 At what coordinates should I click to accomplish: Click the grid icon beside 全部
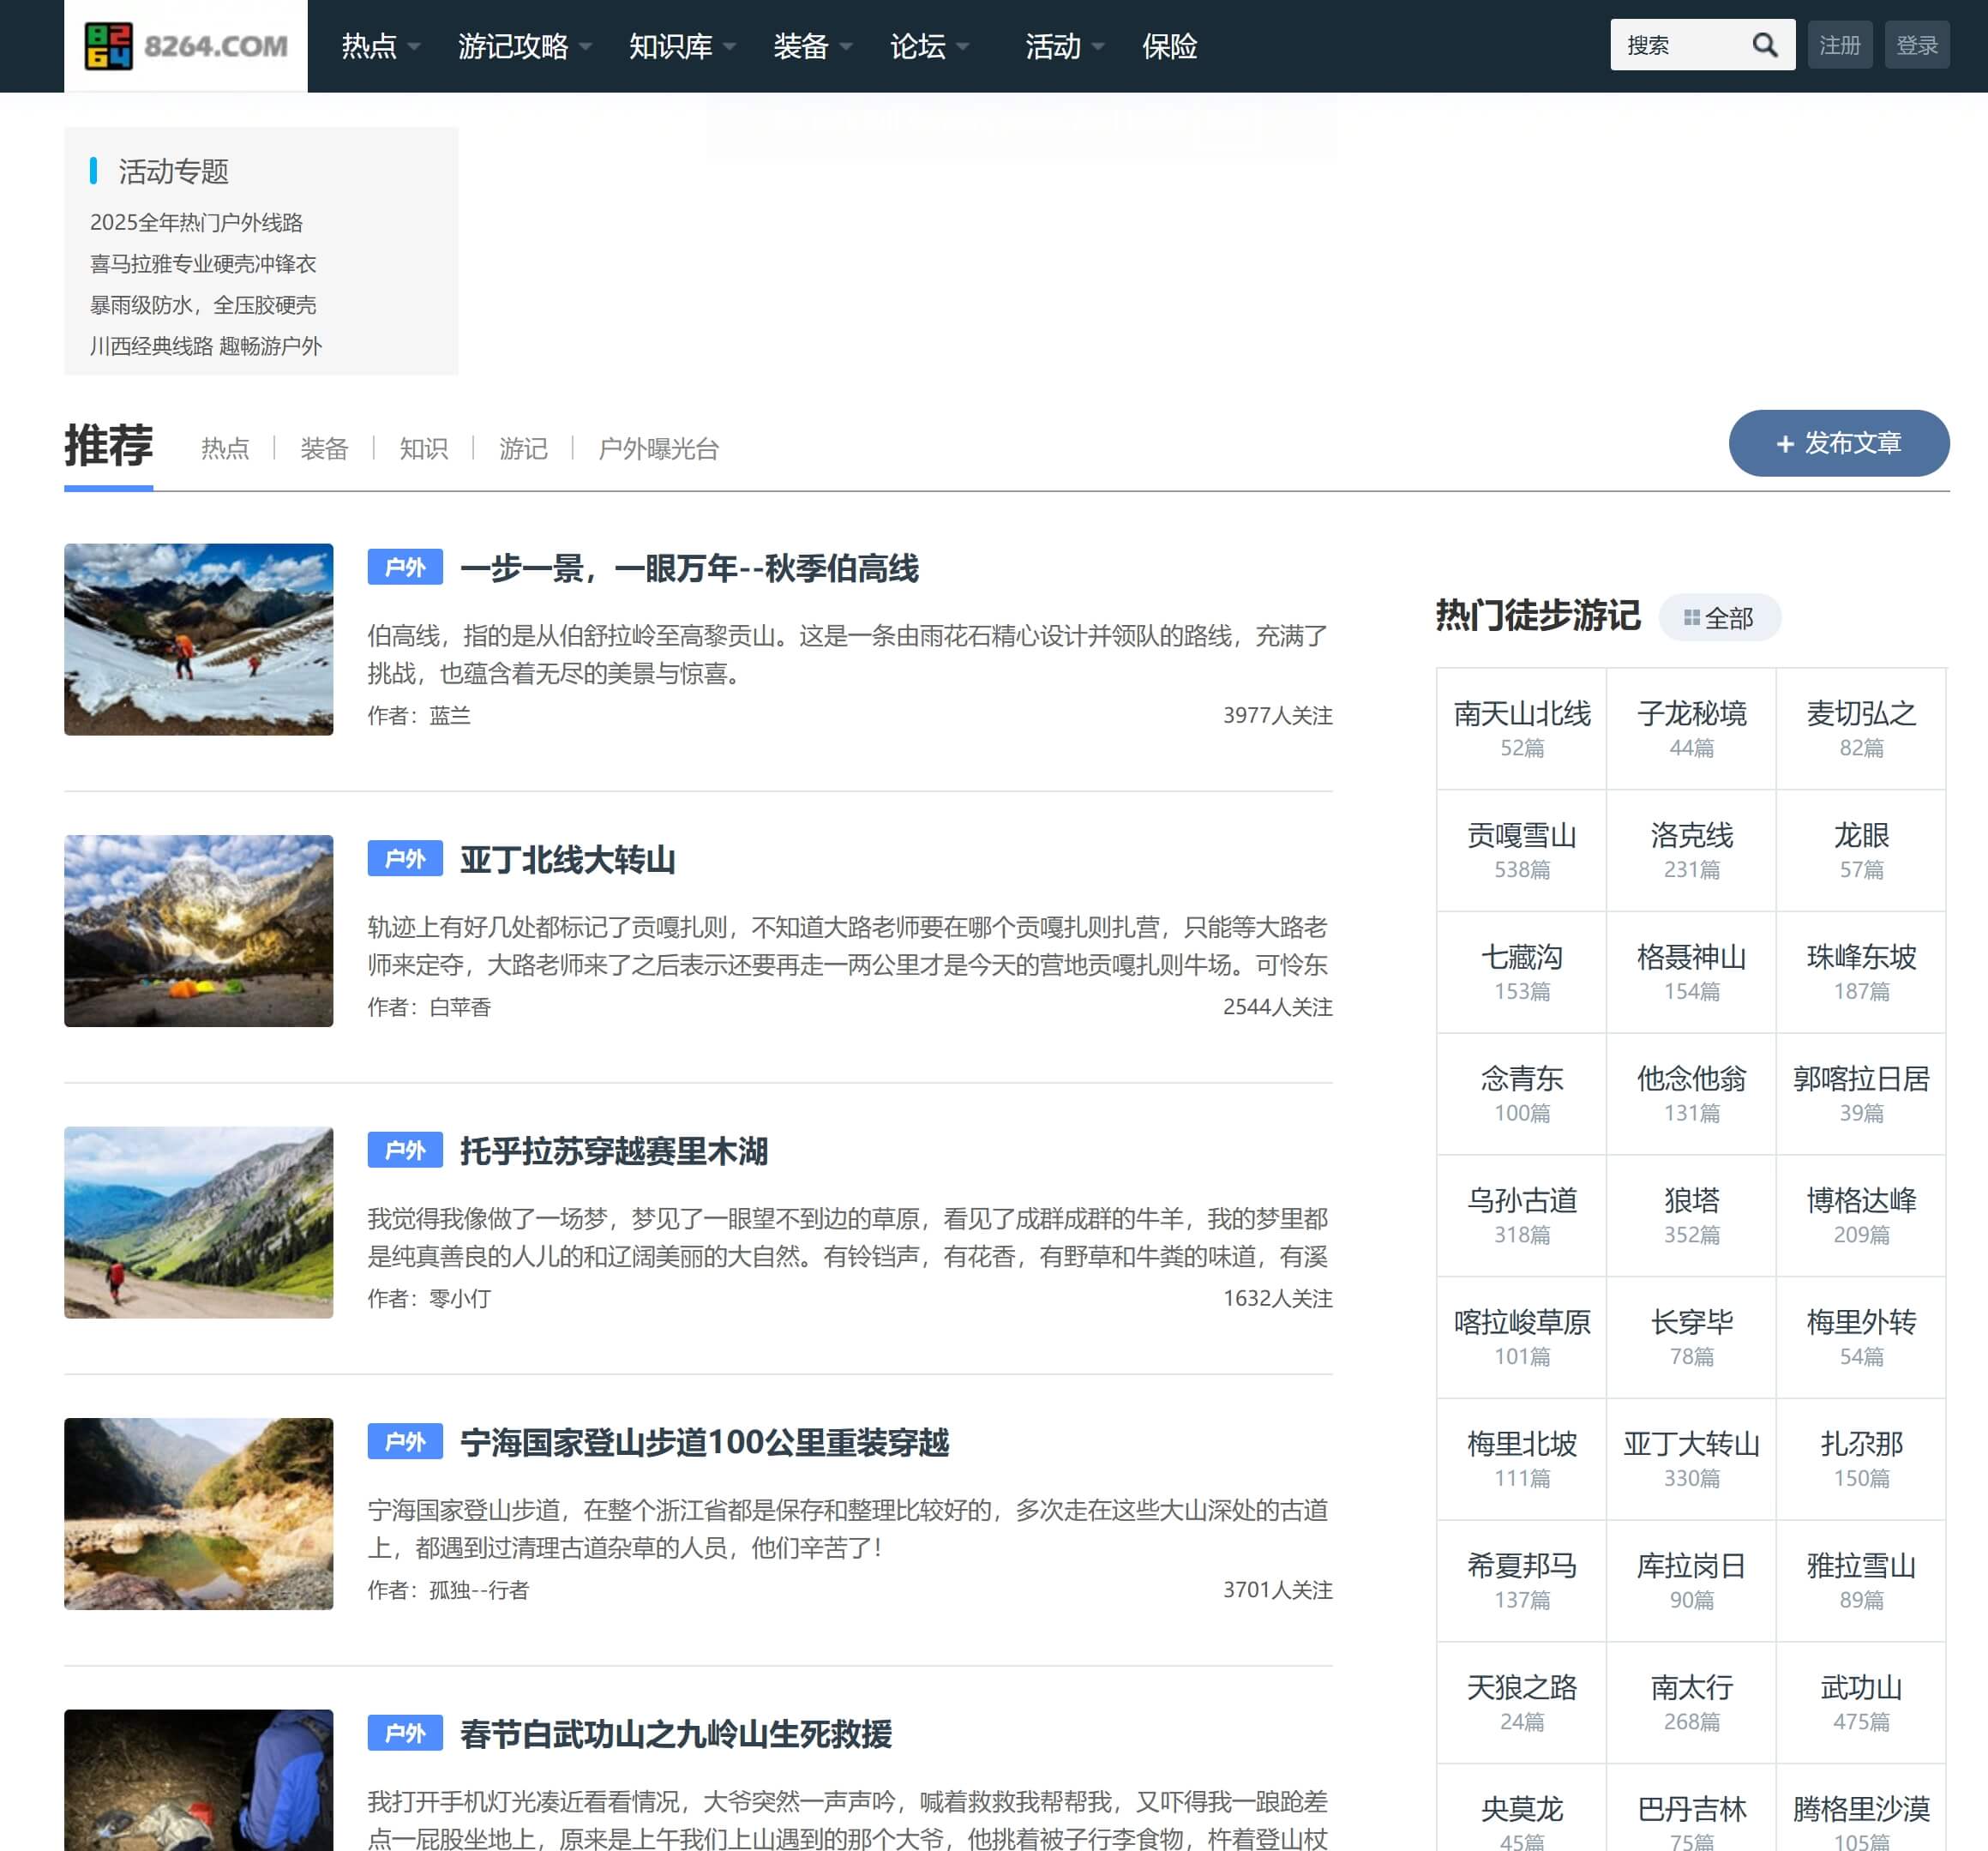point(1691,618)
